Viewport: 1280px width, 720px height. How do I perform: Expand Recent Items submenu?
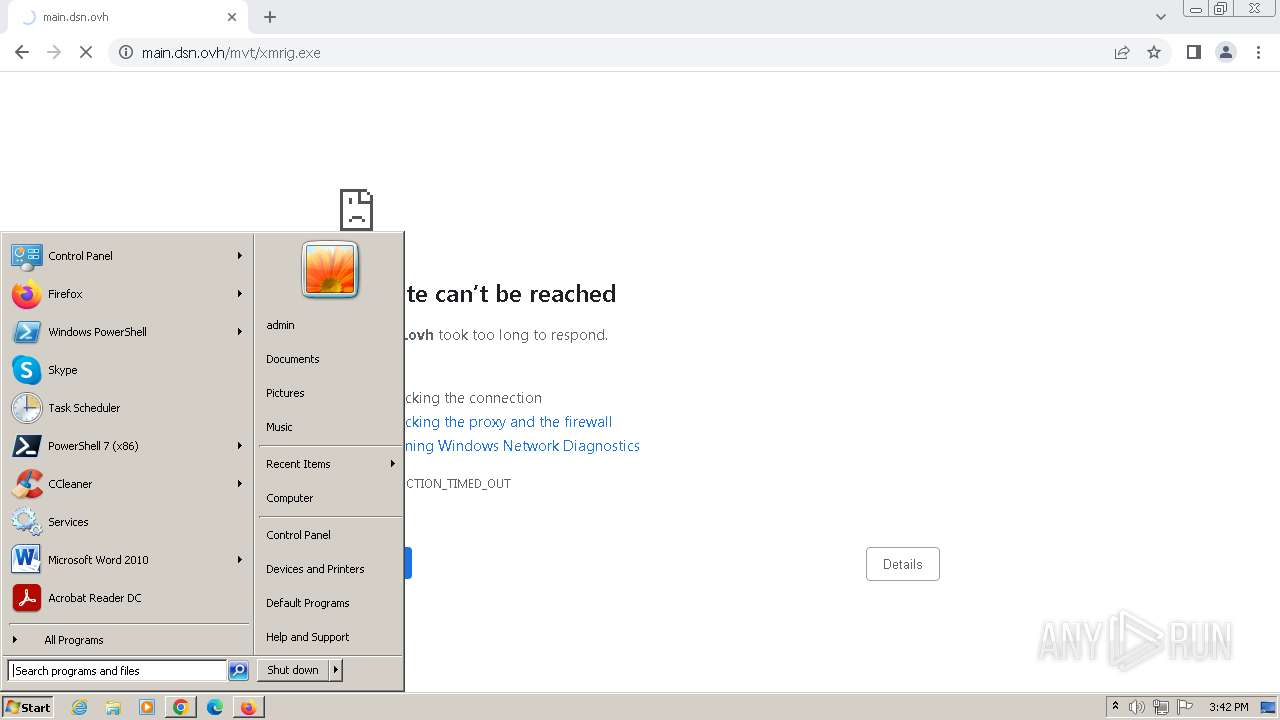[x=392, y=464]
